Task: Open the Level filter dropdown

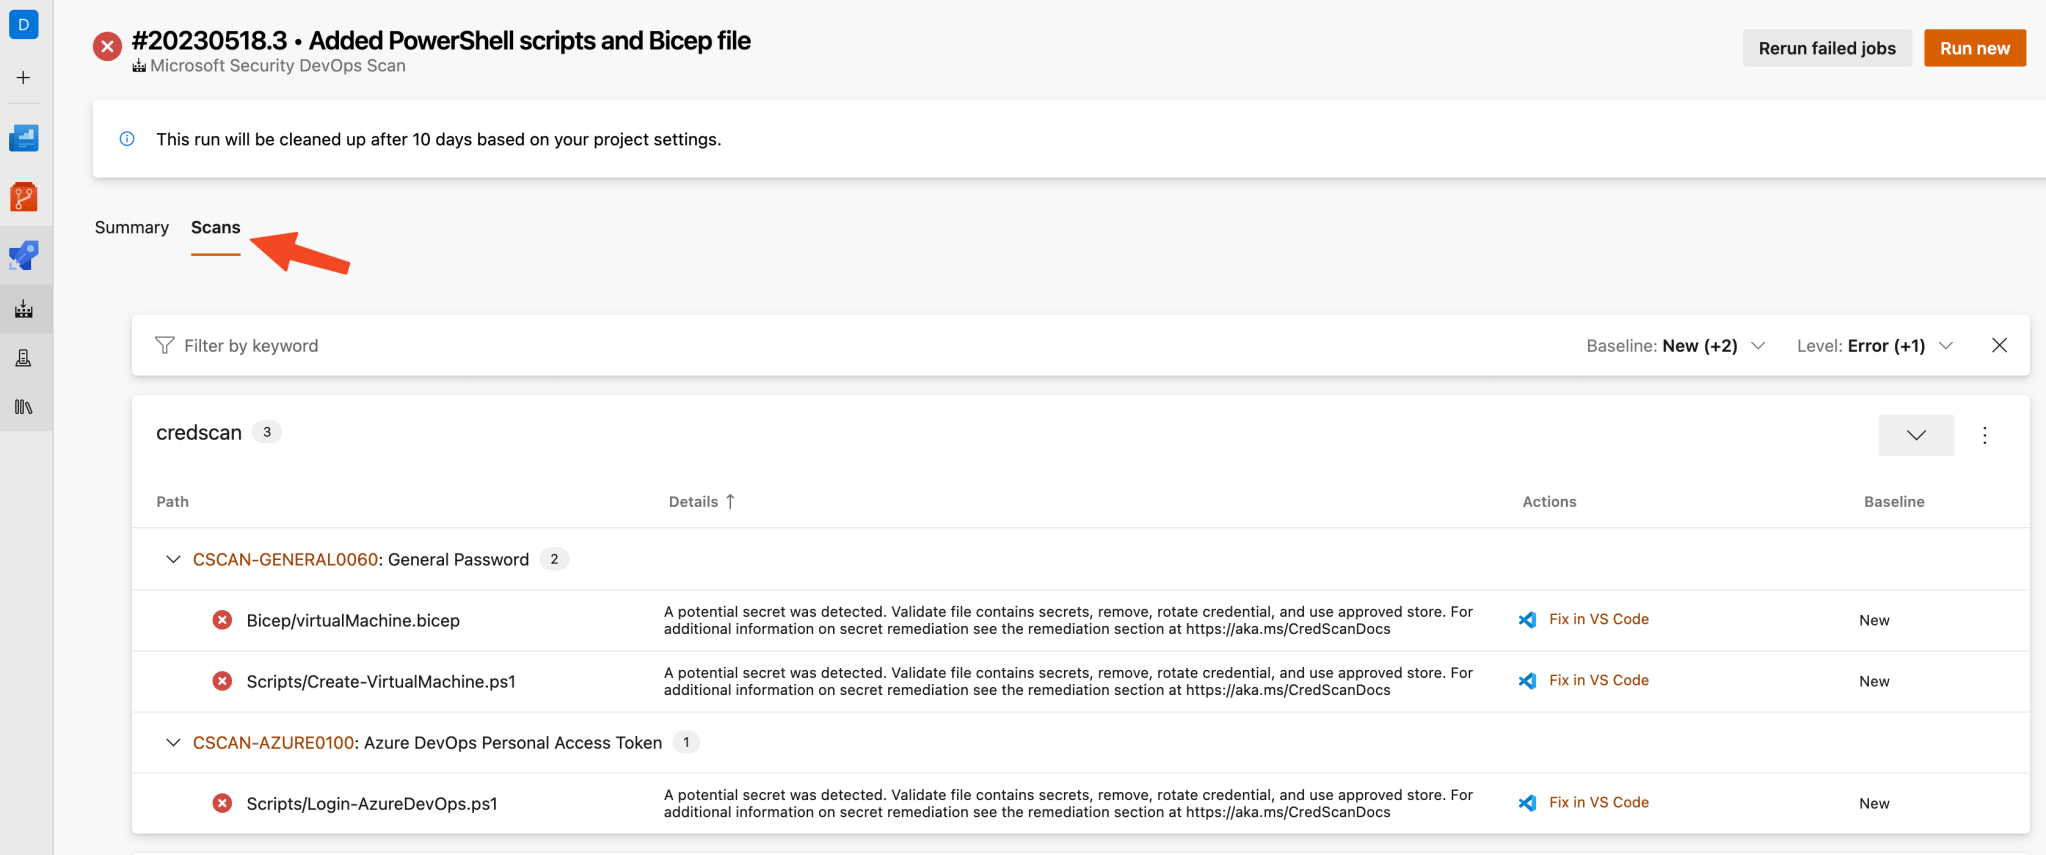Action: [1875, 346]
